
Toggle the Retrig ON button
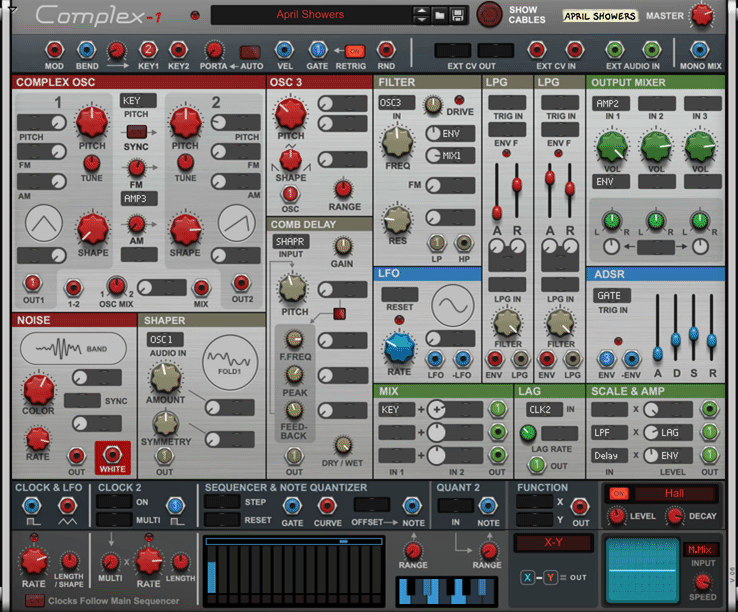point(354,50)
